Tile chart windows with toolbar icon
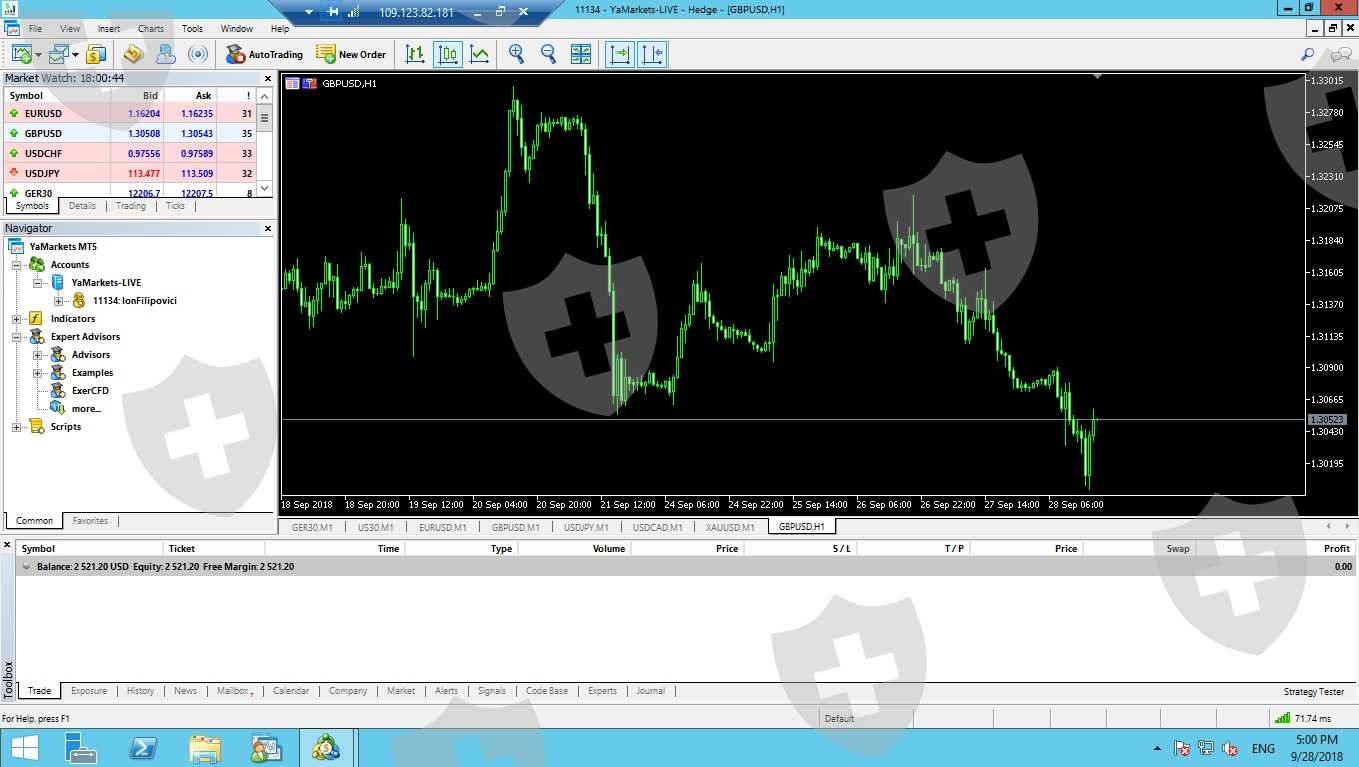The height and width of the screenshot is (767, 1359). point(580,54)
